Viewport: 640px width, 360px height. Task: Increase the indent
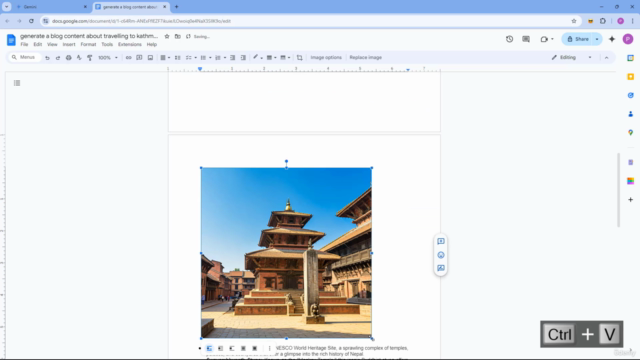tap(243, 58)
